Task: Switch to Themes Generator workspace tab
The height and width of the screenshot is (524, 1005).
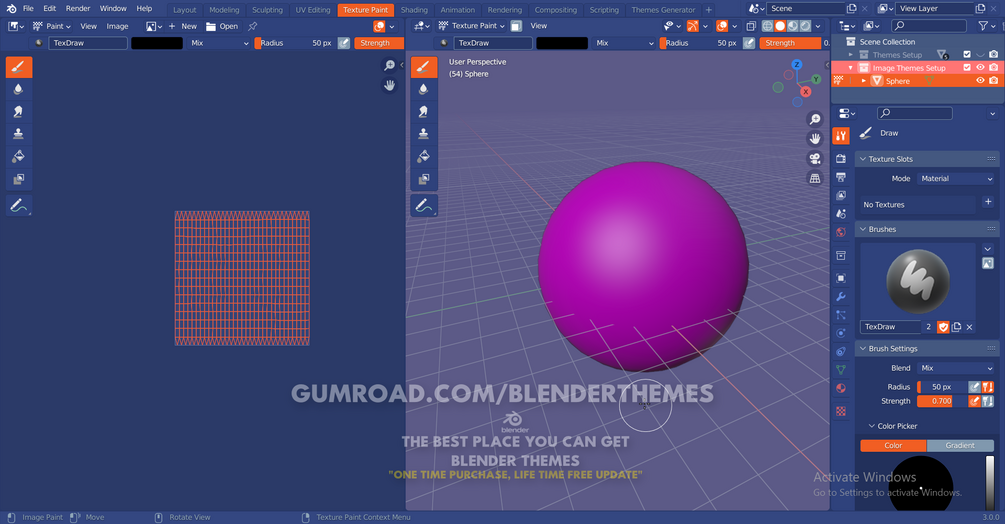Action: pyautogui.click(x=663, y=10)
